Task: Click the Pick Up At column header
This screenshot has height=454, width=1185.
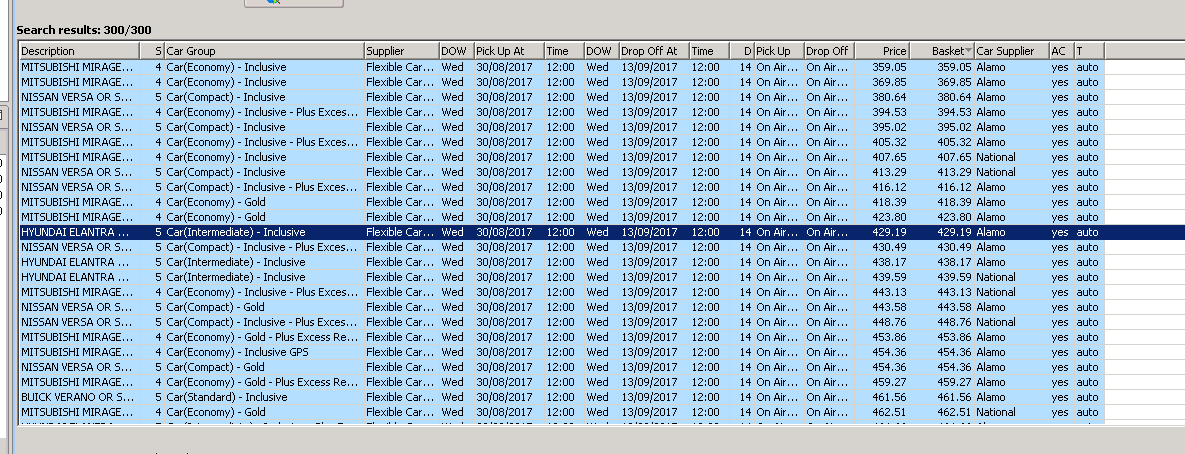Action: tap(509, 51)
